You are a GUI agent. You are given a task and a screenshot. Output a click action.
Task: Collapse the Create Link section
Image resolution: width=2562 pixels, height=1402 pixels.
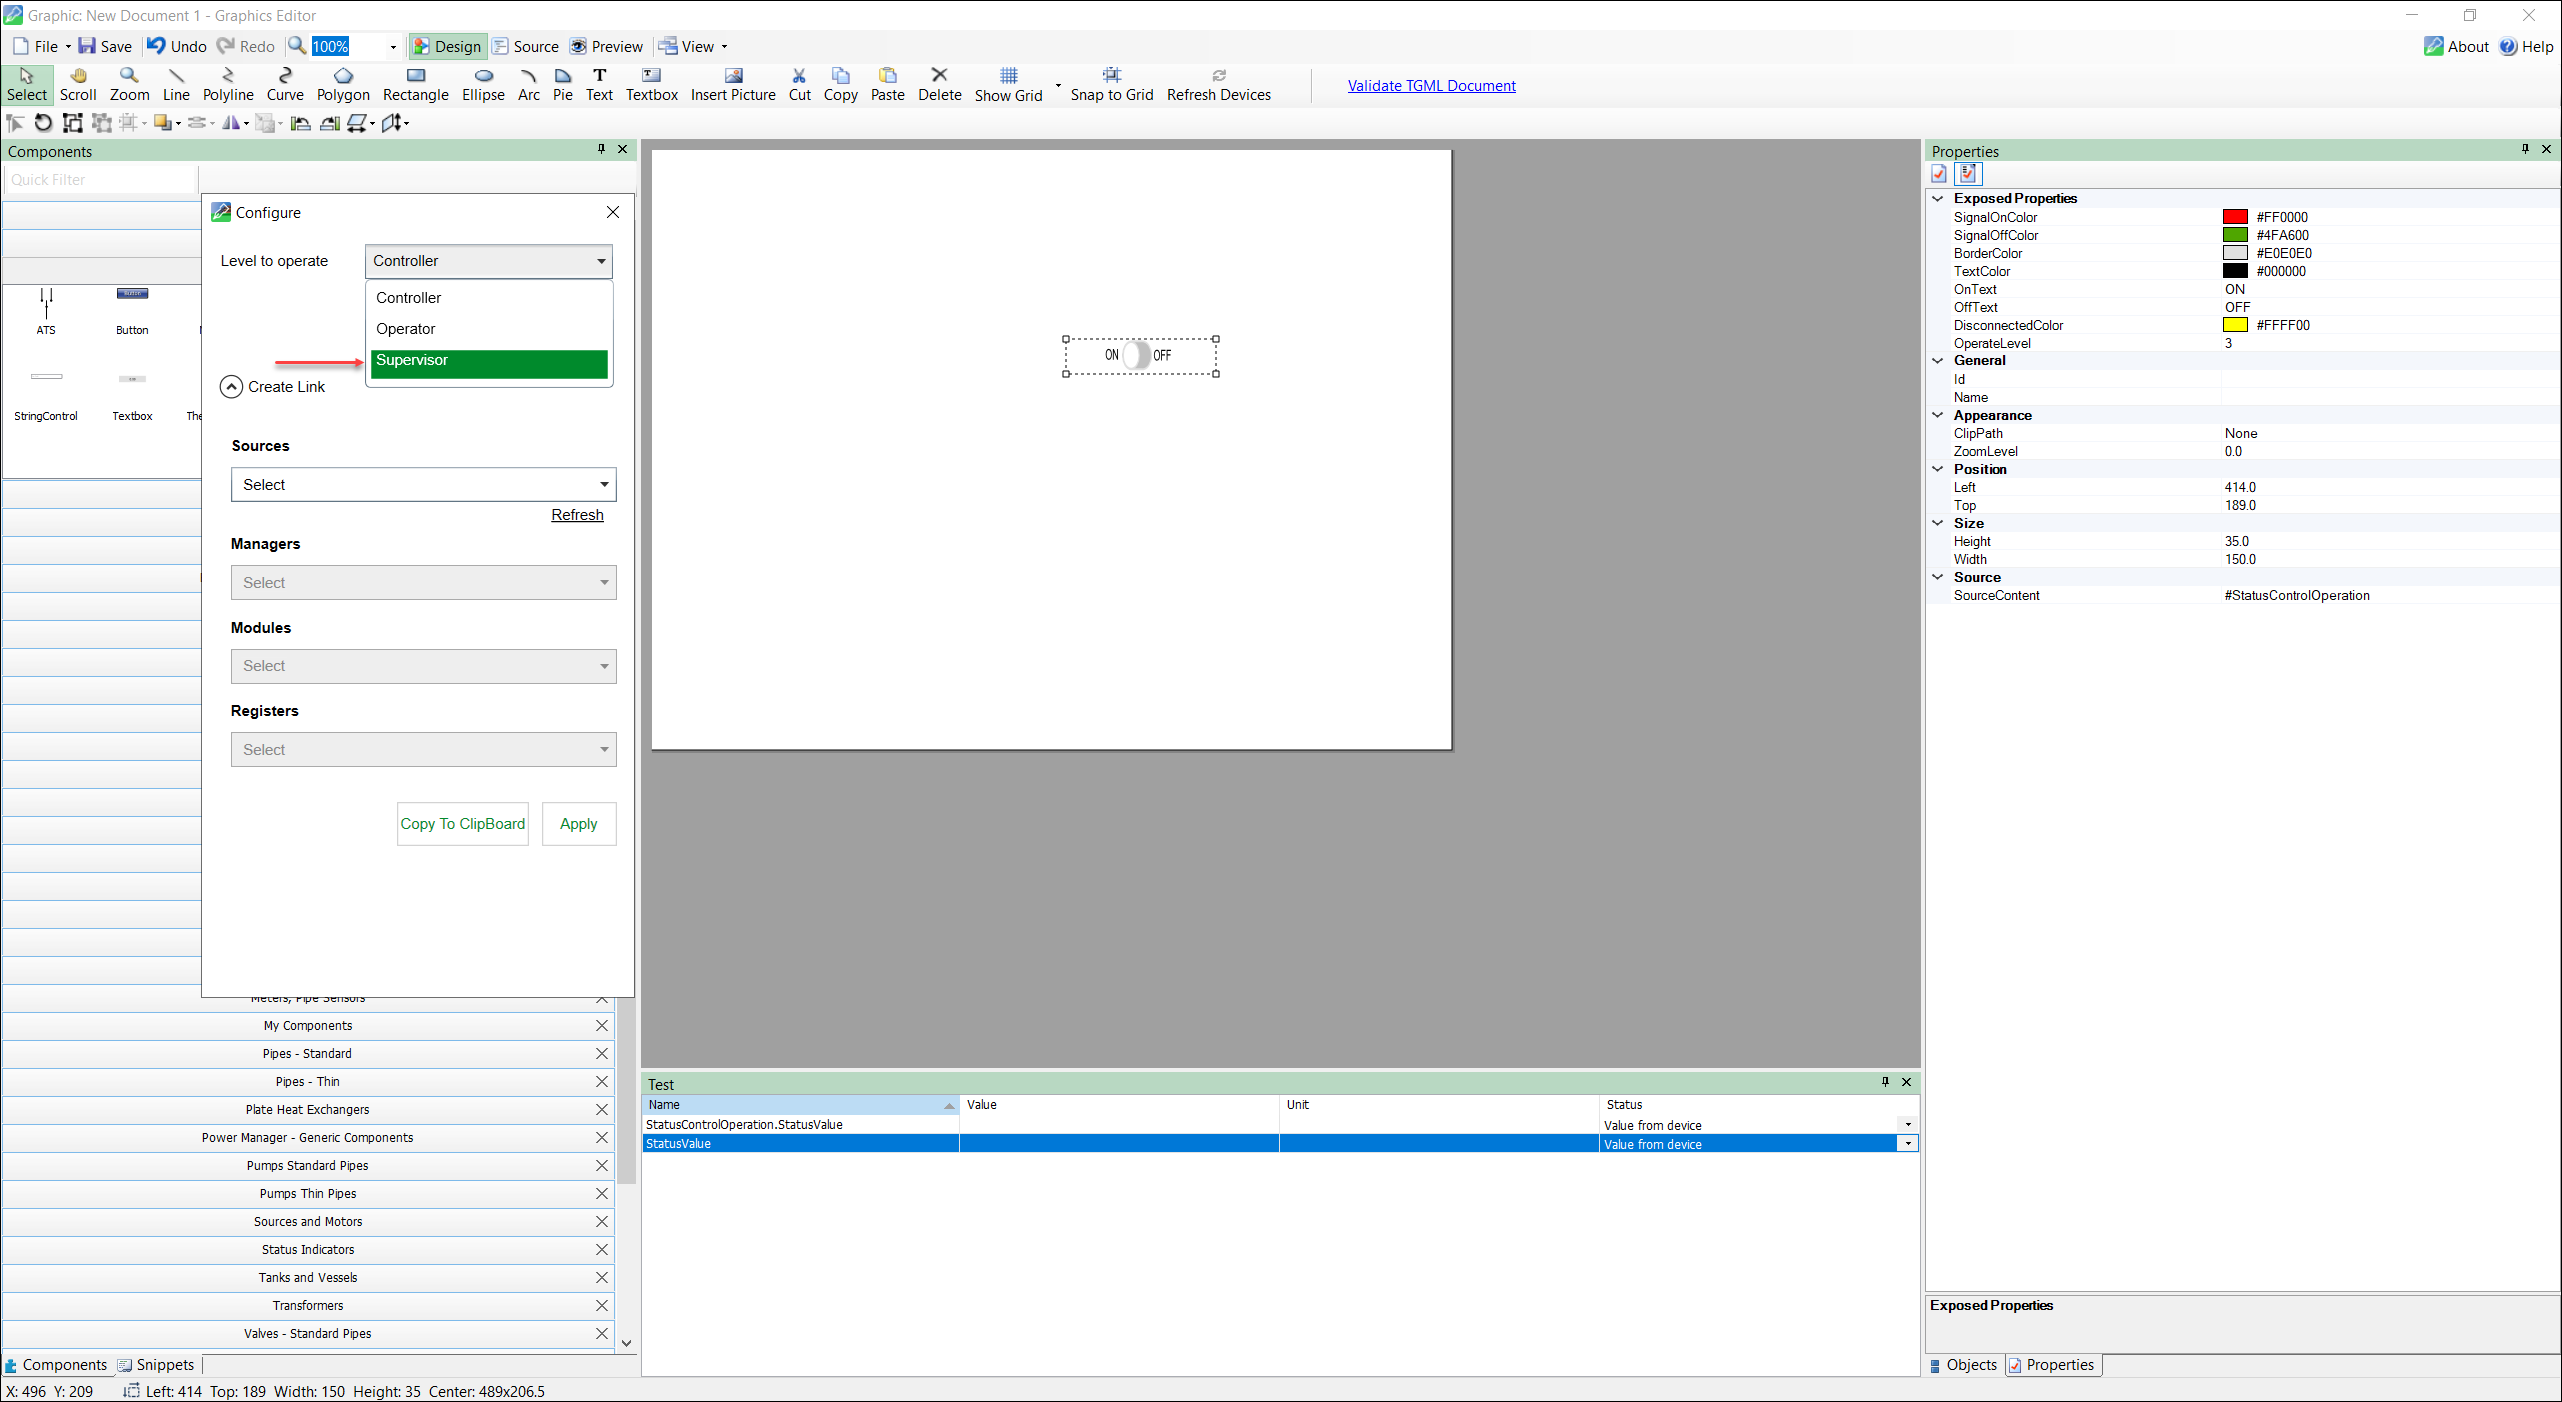pyautogui.click(x=231, y=387)
